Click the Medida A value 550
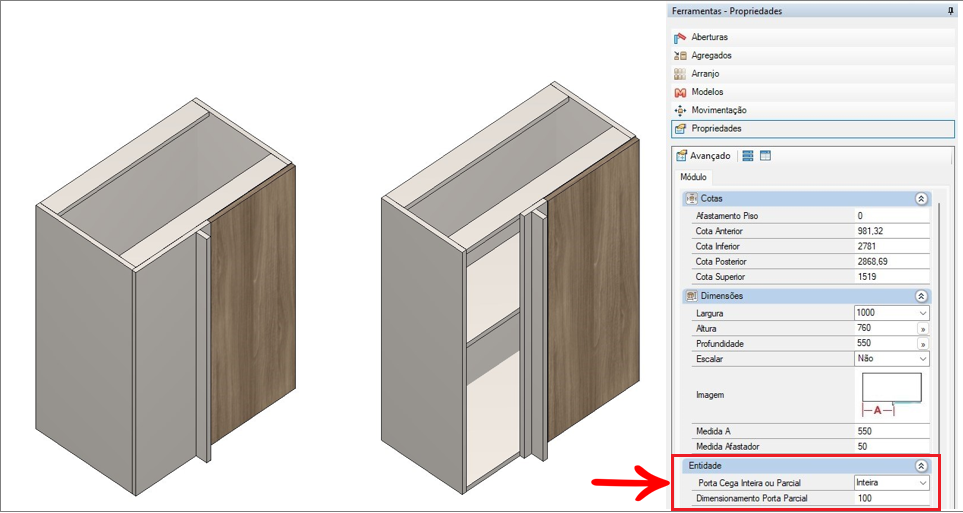The width and height of the screenshot is (963, 513). pos(891,431)
